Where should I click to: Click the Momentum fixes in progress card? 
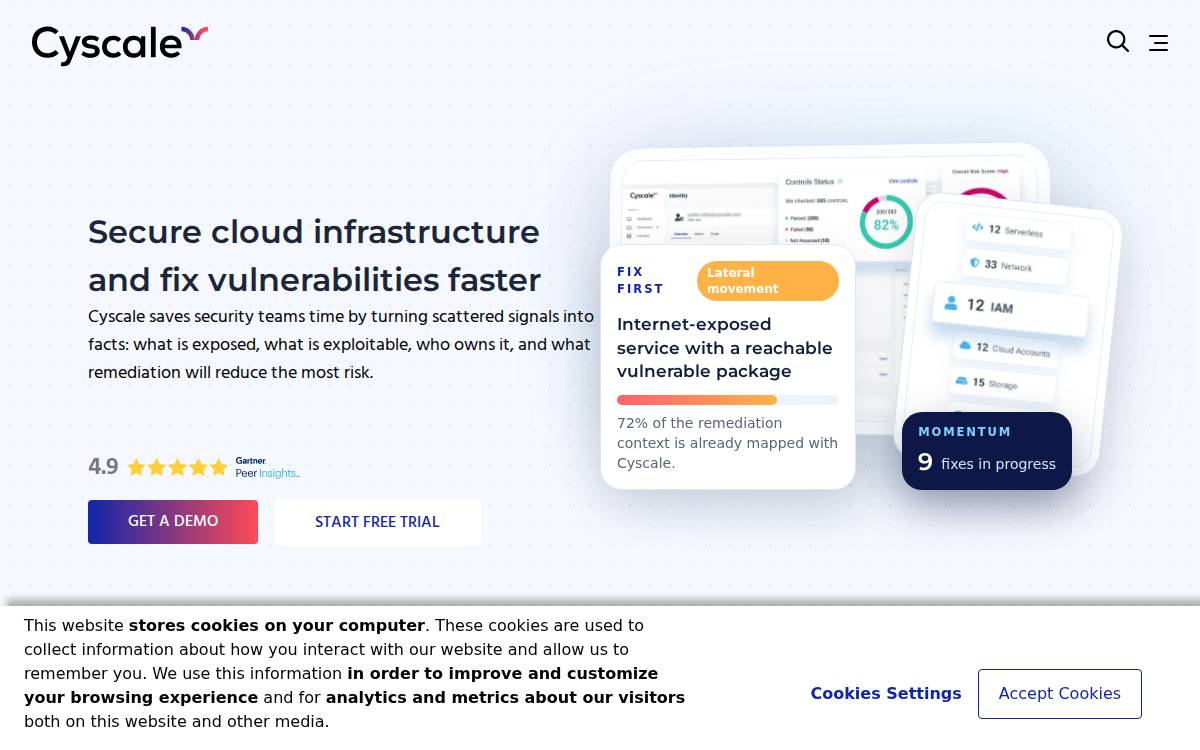click(987, 451)
